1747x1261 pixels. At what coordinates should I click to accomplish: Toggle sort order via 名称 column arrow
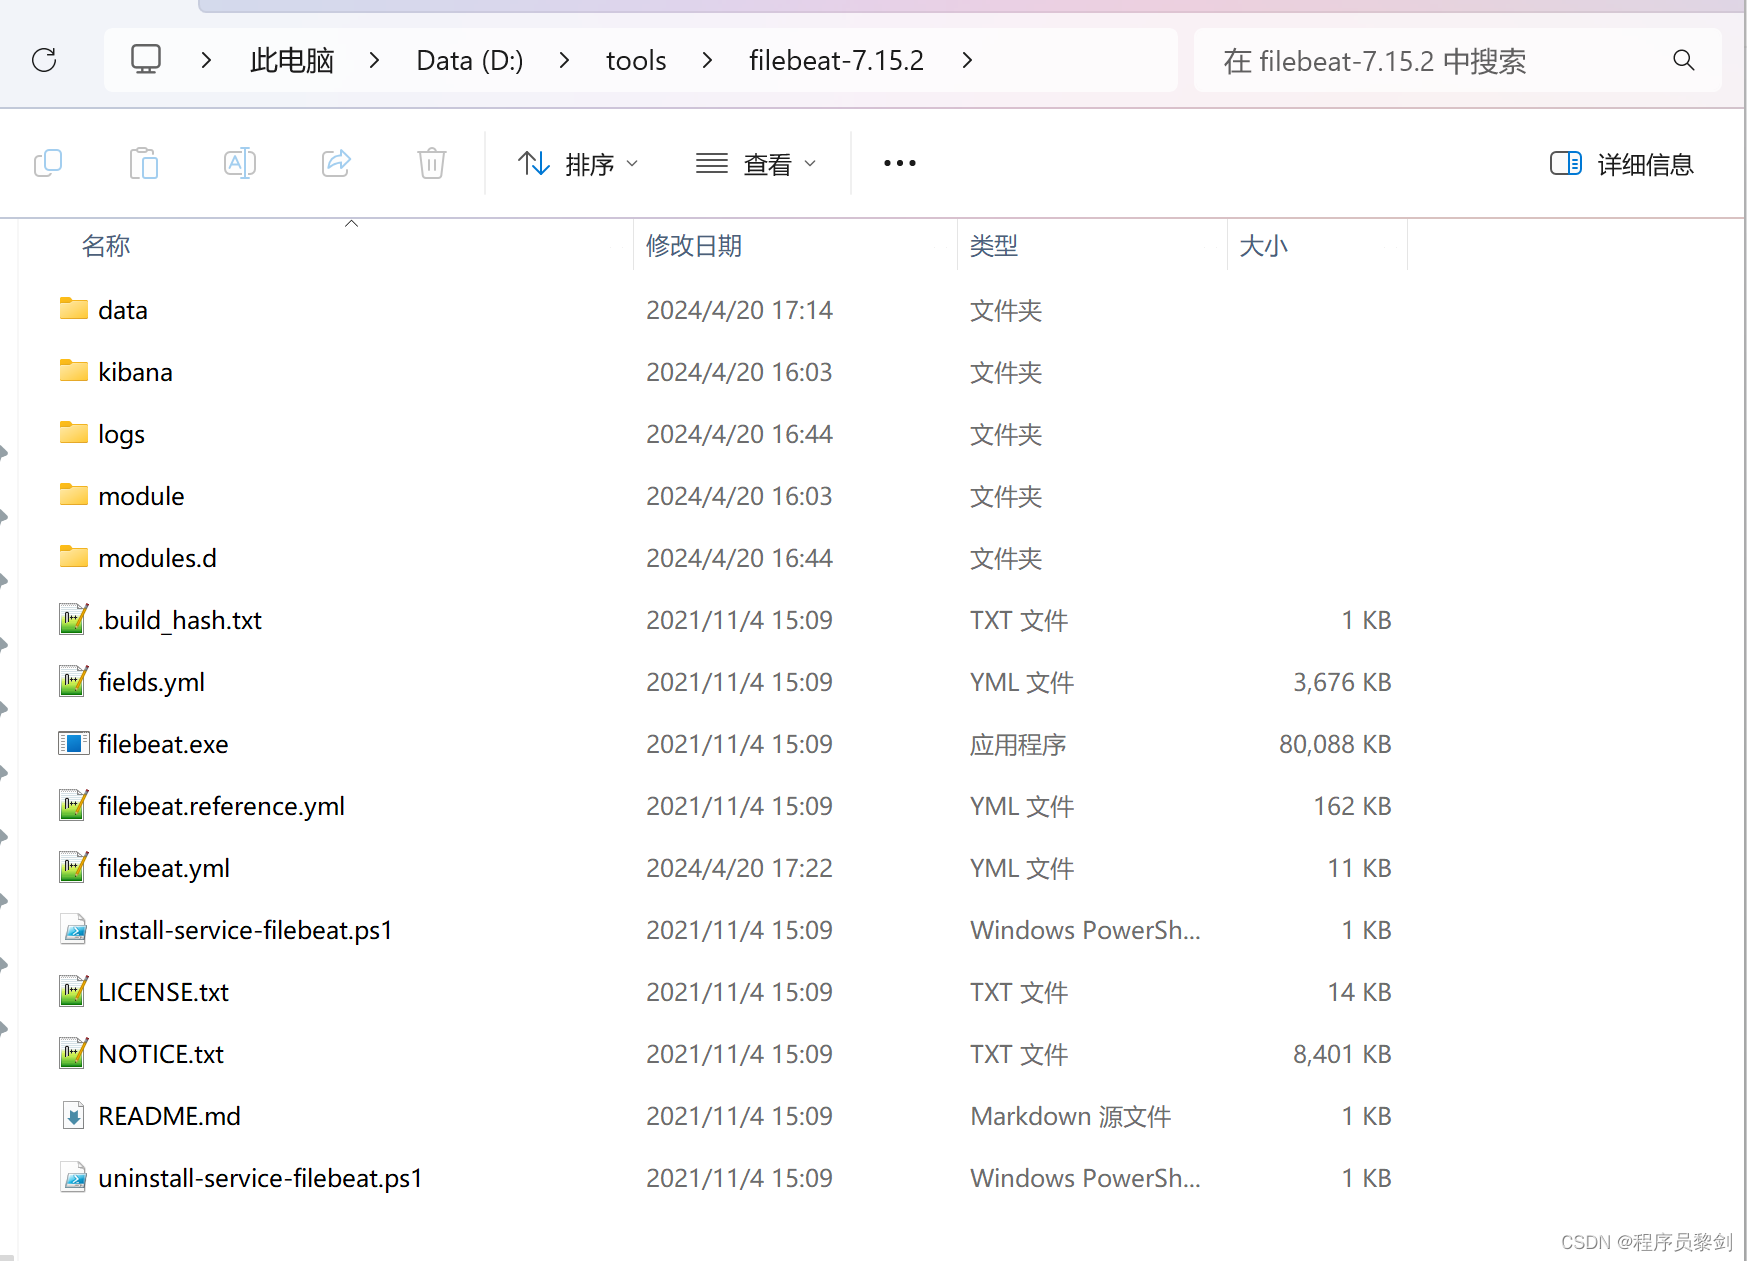click(351, 224)
